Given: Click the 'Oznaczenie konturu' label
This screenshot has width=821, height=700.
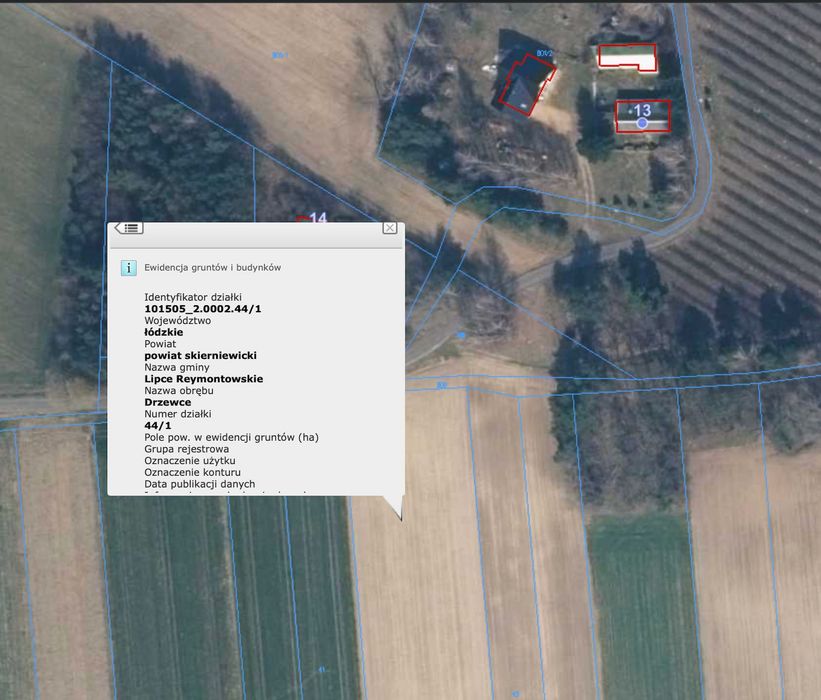Looking at the screenshot, I should [193, 472].
